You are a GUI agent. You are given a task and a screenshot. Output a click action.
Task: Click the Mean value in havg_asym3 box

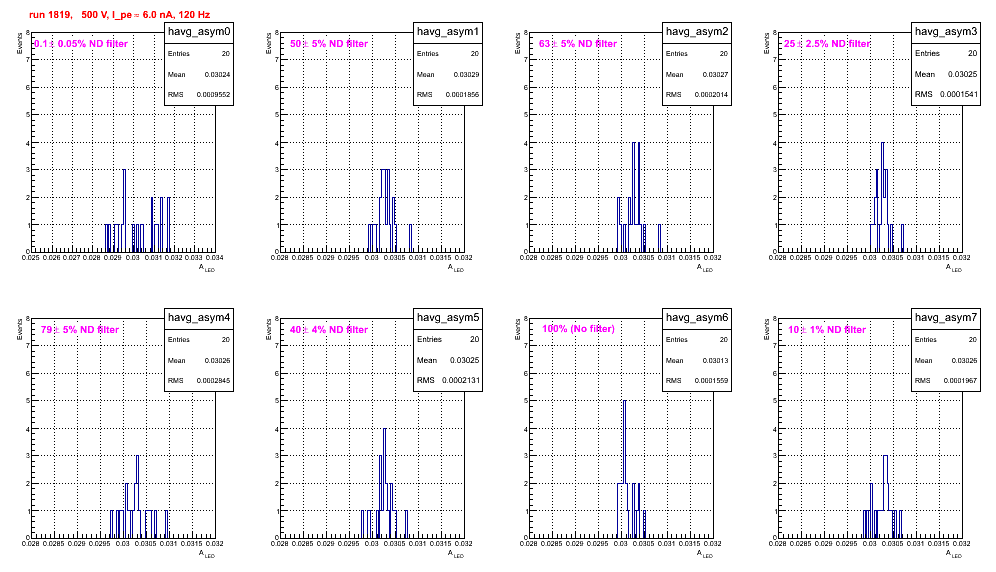(962, 74)
